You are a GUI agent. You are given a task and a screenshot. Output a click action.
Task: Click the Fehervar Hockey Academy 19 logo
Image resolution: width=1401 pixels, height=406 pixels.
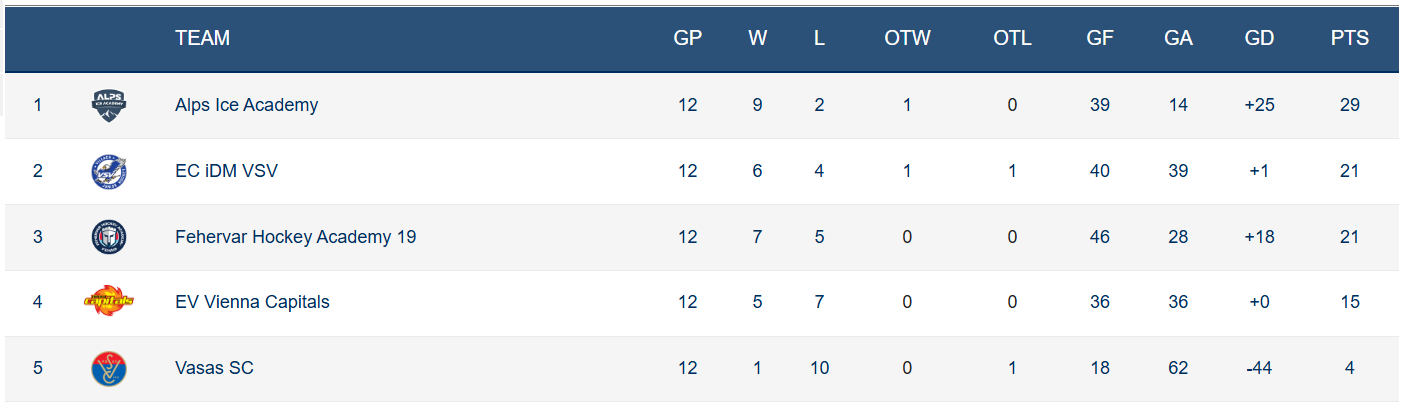click(x=108, y=237)
